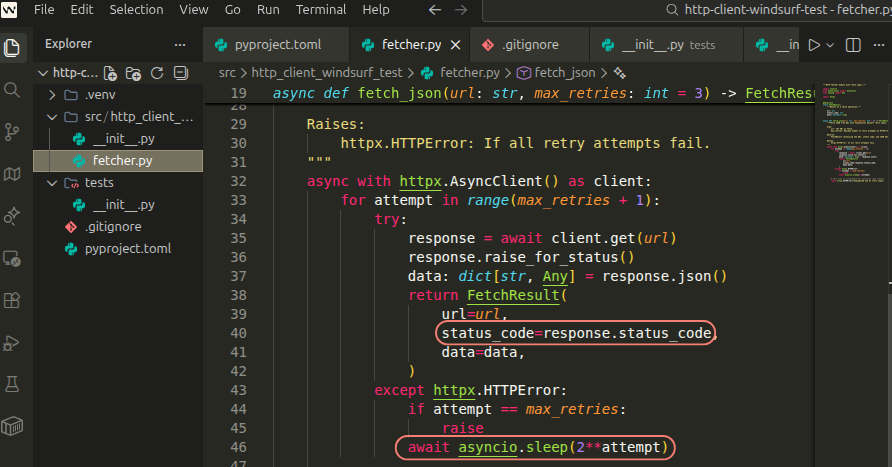The image size is (892, 467).
Task: Open run options dropdown arrow
Action: (830, 45)
